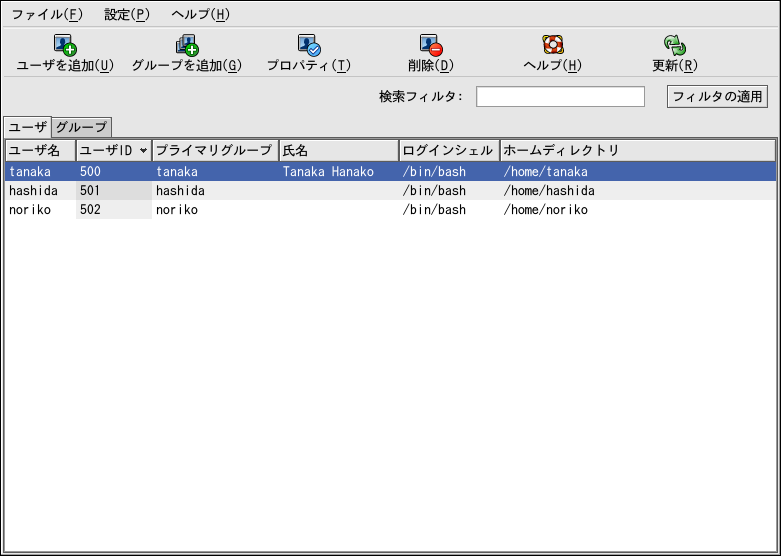
Task: Click the Refresh (更新) toolbar icon
Action: pos(674,45)
